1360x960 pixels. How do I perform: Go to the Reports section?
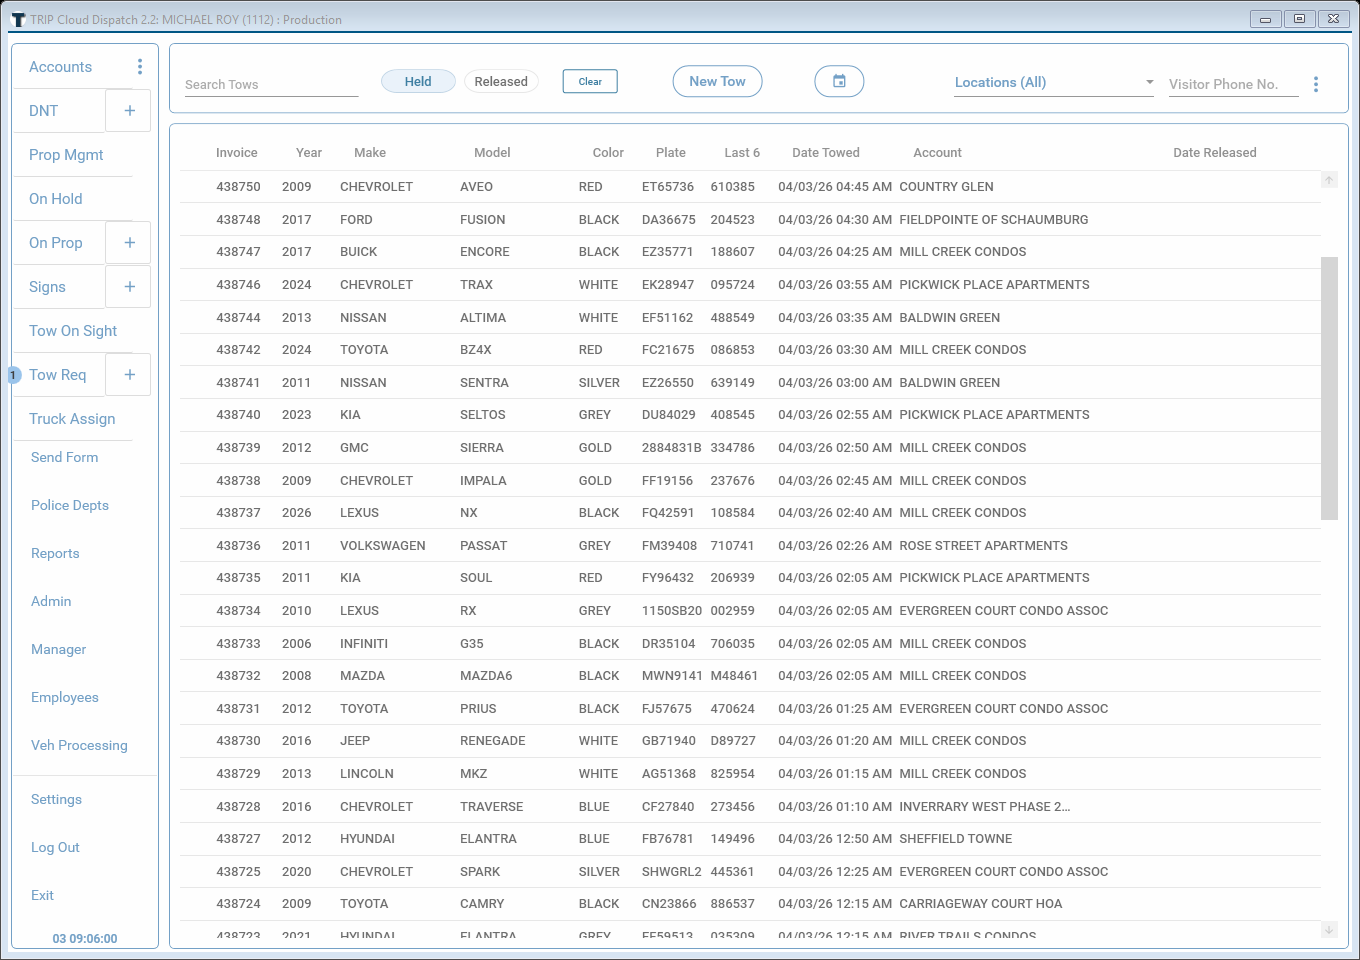click(55, 553)
